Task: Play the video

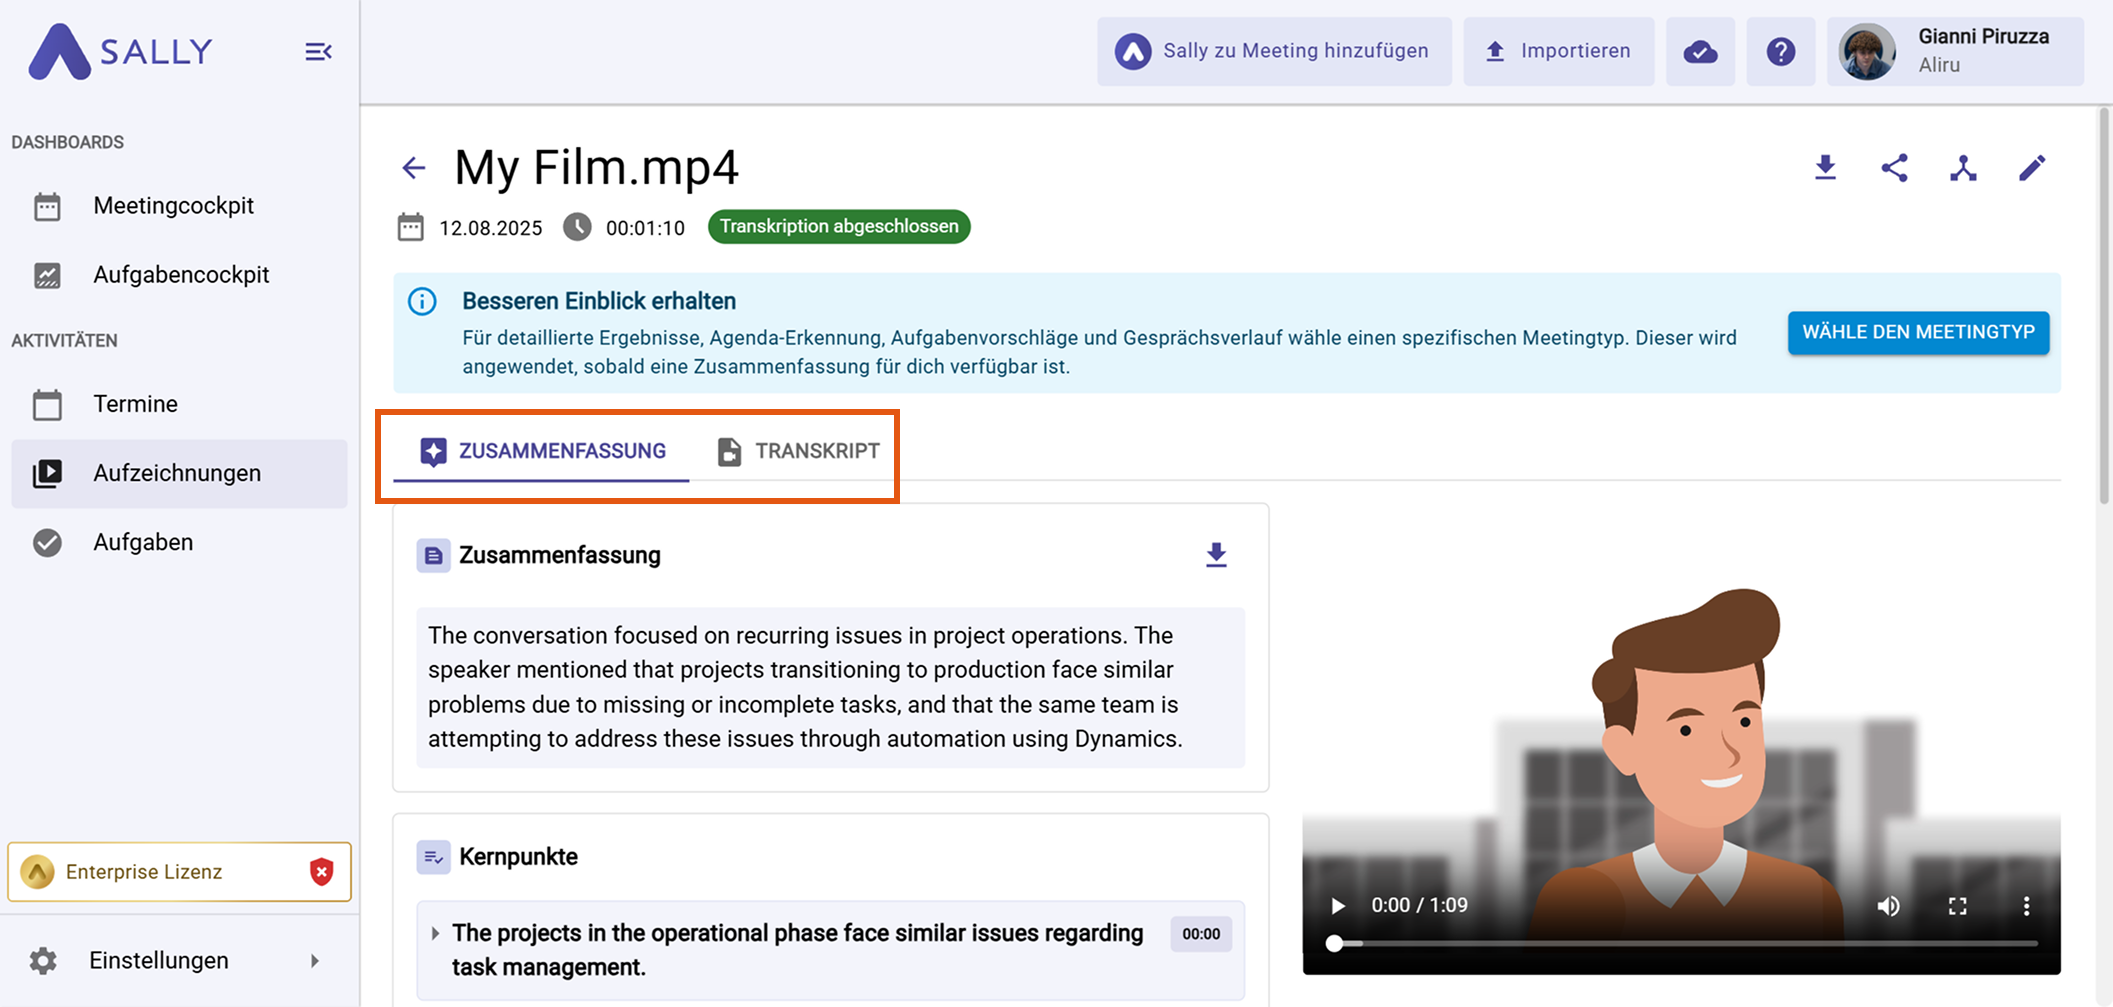Action: 1337,906
